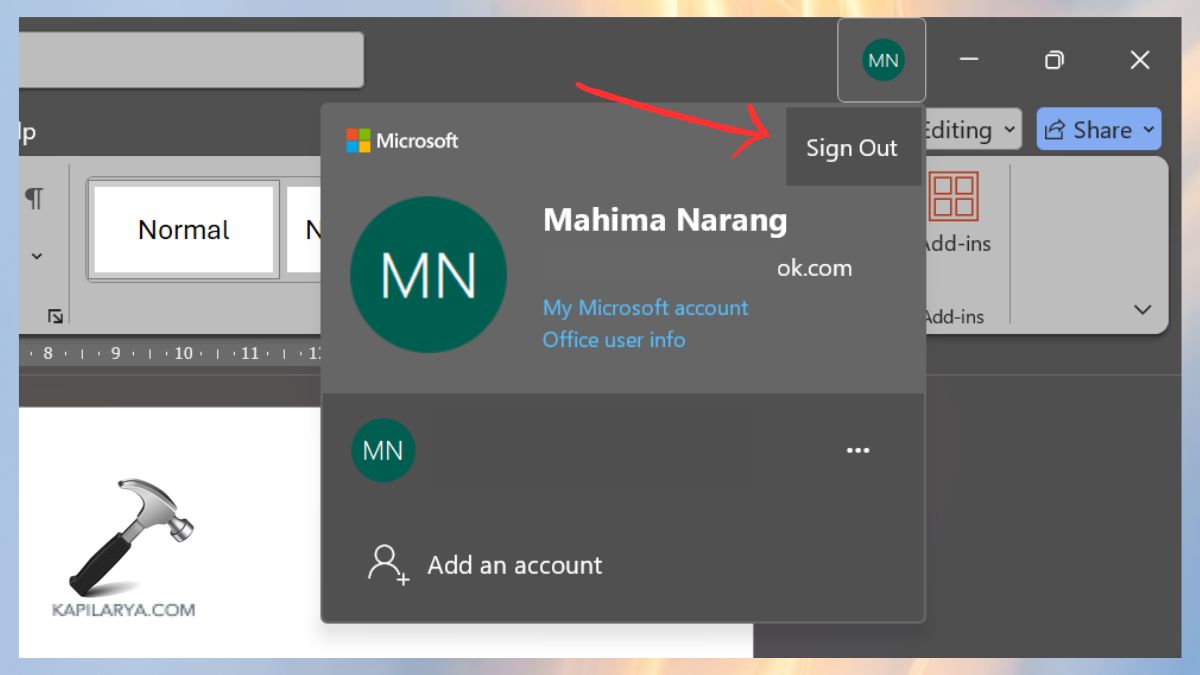Image resolution: width=1200 pixels, height=675 pixels.
Task: Open the Share dropdown chevron
Action: pos(1146,129)
